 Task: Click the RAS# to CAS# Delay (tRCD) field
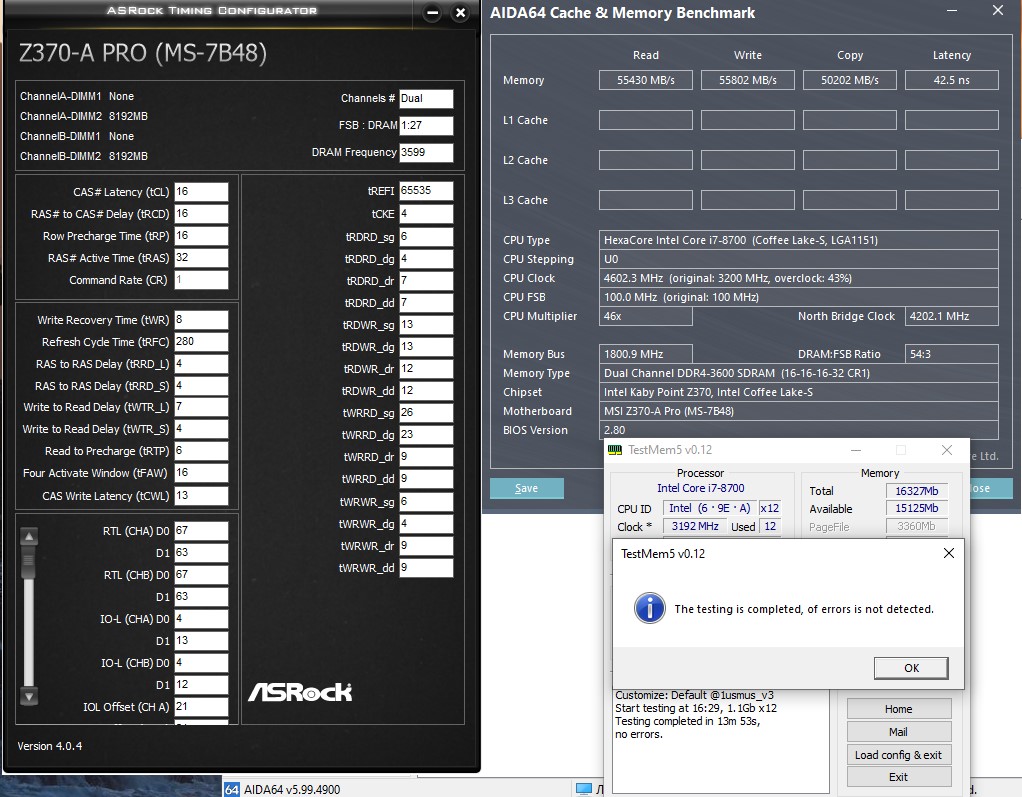(x=201, y=214)
